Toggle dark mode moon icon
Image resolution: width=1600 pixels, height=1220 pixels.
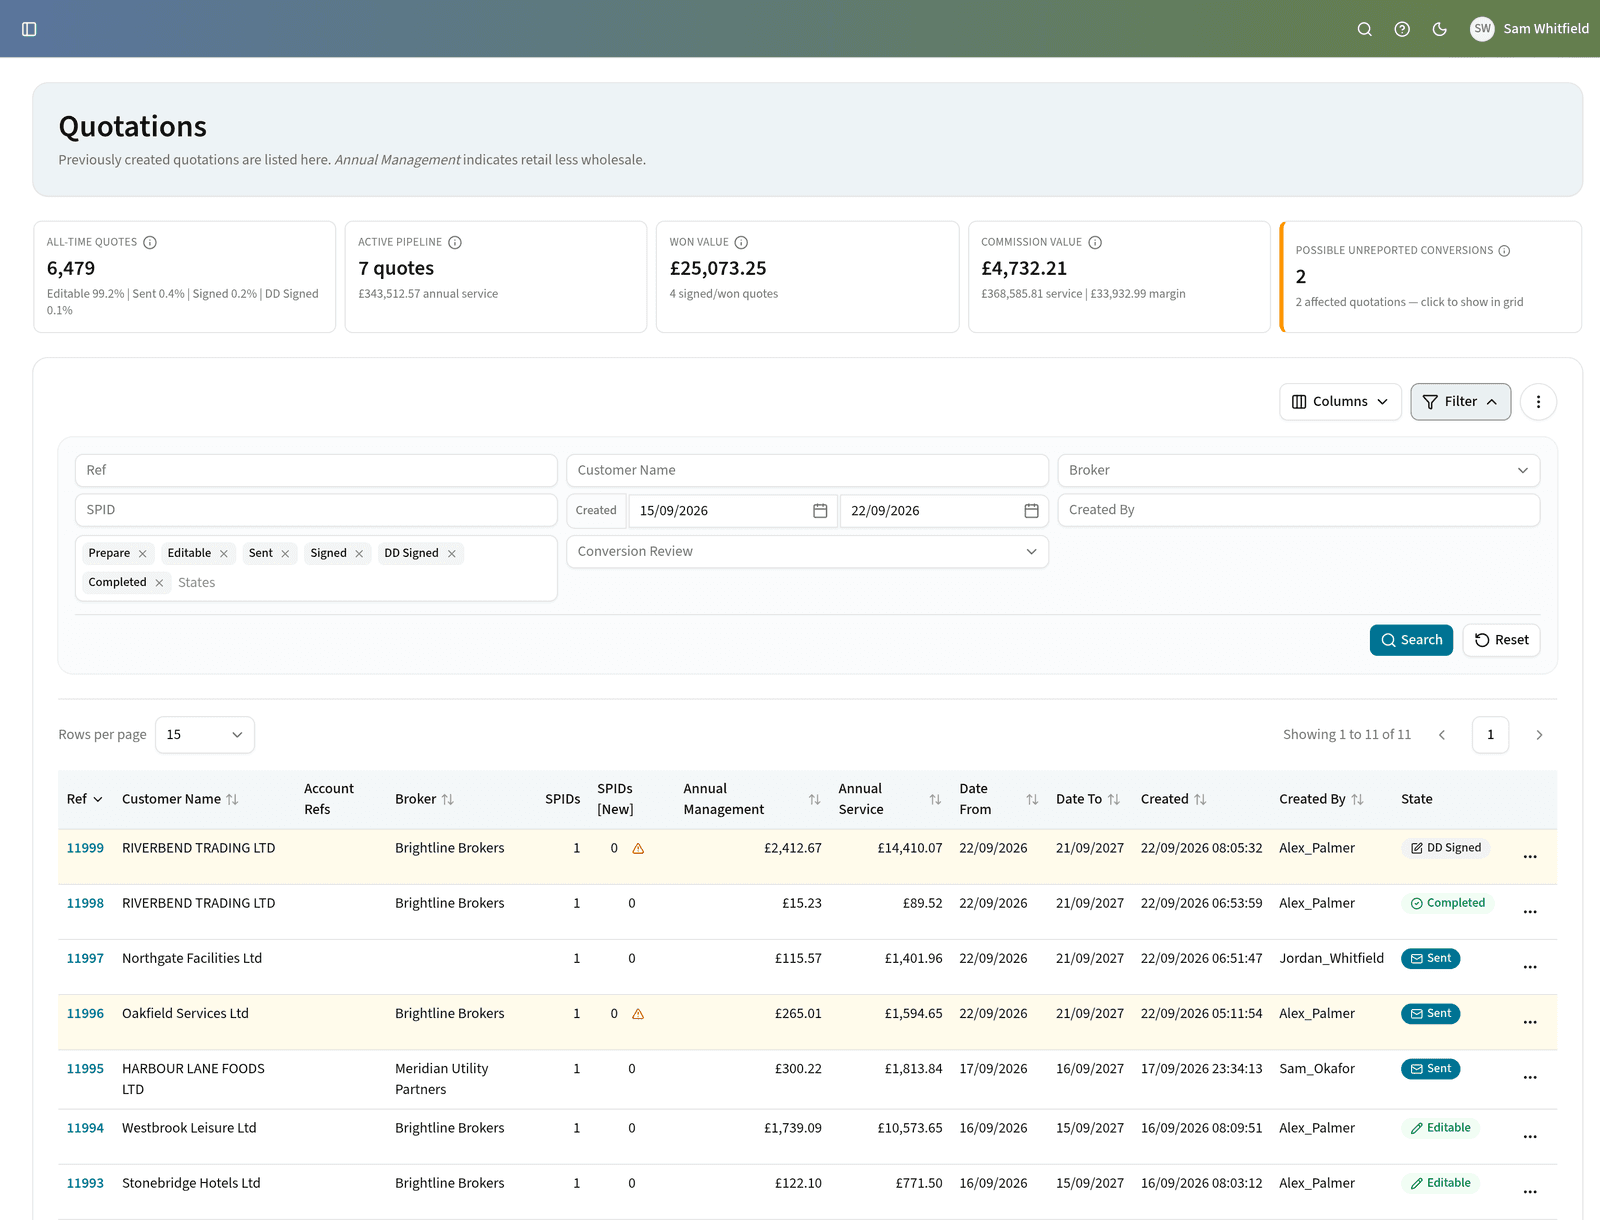(x=1440, y=29)
